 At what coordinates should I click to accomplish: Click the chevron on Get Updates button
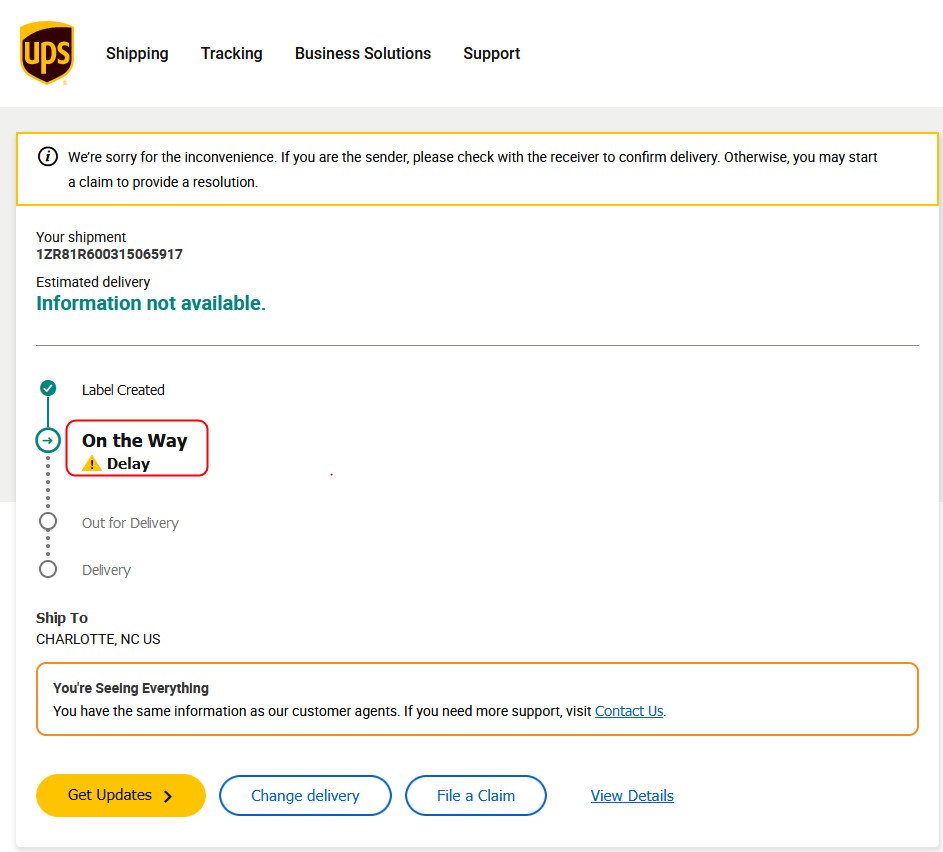(168, 796)
